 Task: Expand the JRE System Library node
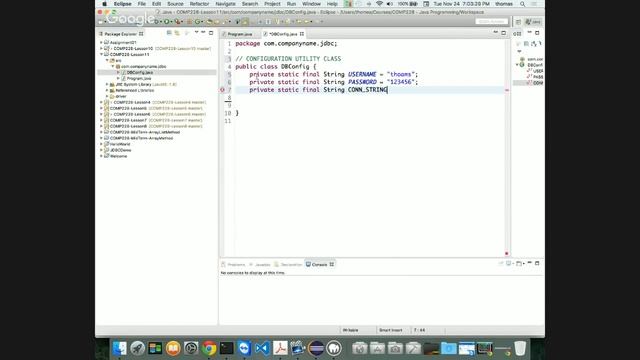click(107, 84)
